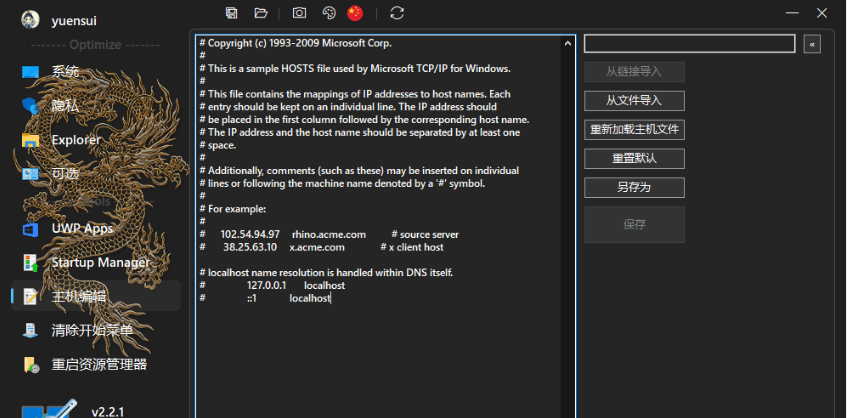Select Explorer in the sidebar
Screen dimensions: 847x418
76,140
